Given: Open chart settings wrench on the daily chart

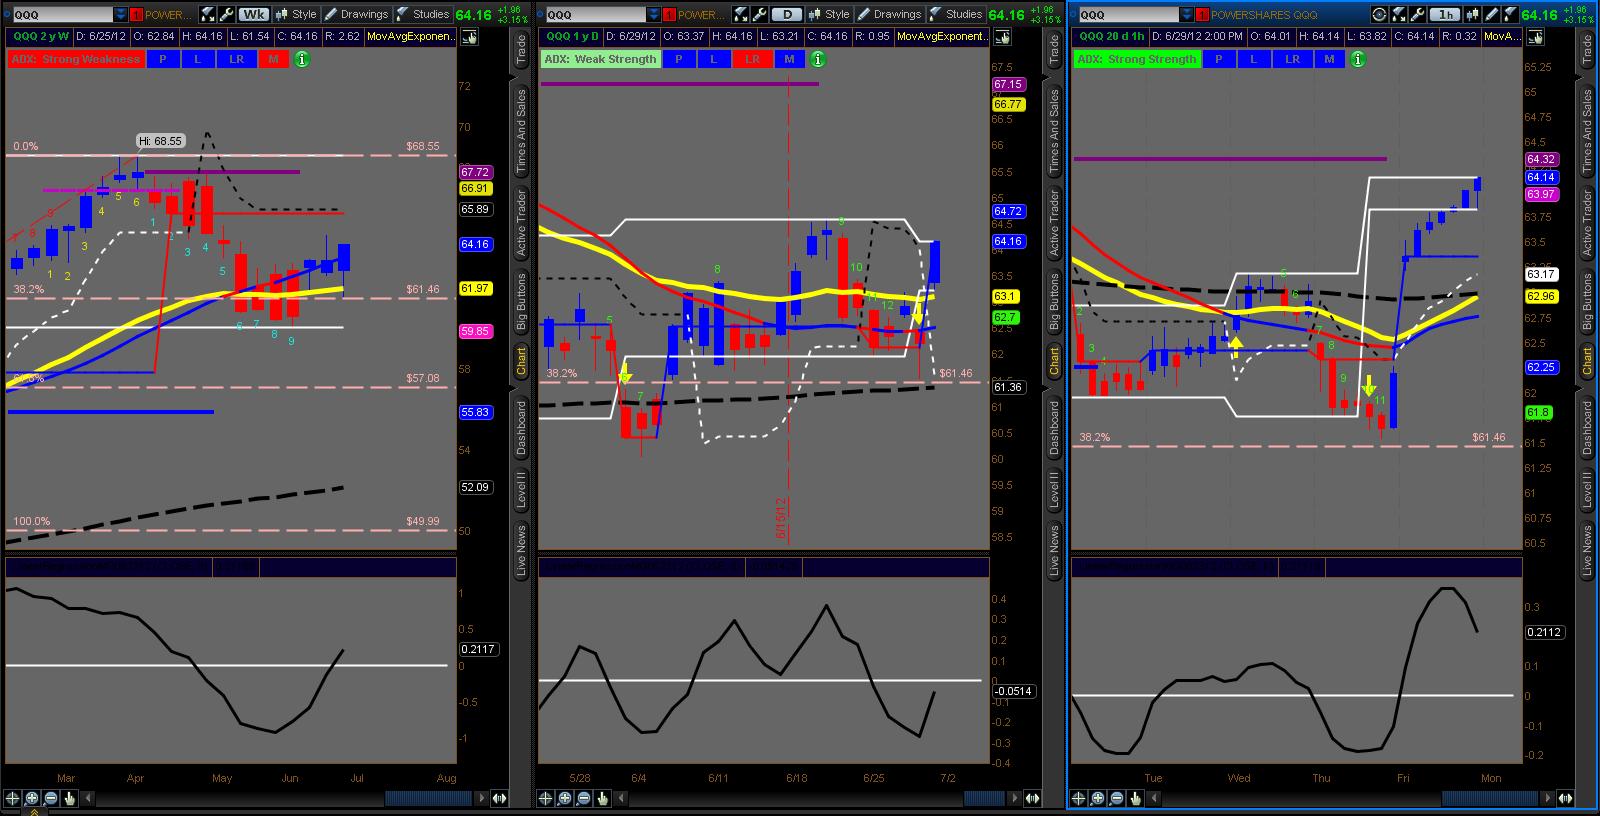Looking at the screenshot, I should (760, 15).
